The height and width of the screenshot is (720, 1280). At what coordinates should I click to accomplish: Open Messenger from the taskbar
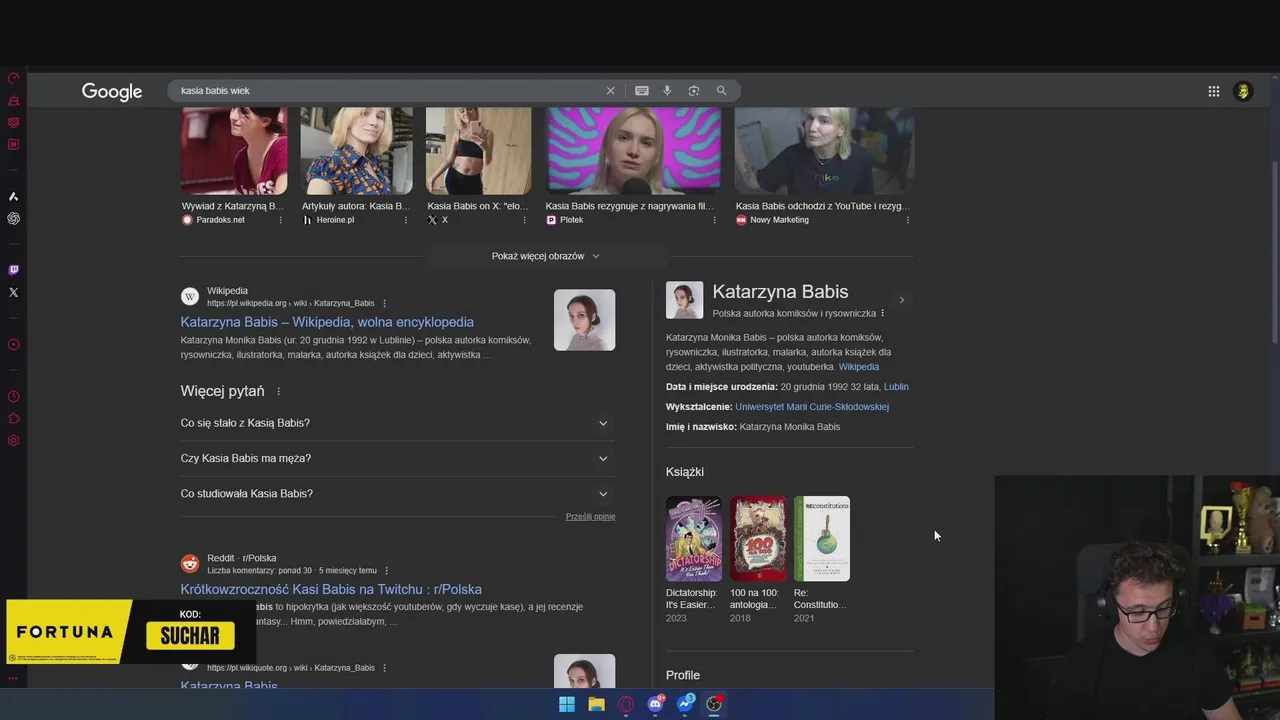[686, 704]
